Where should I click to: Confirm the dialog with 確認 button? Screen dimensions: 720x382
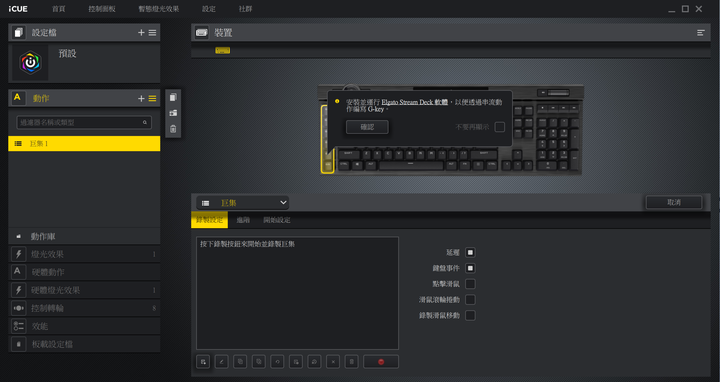367,127
